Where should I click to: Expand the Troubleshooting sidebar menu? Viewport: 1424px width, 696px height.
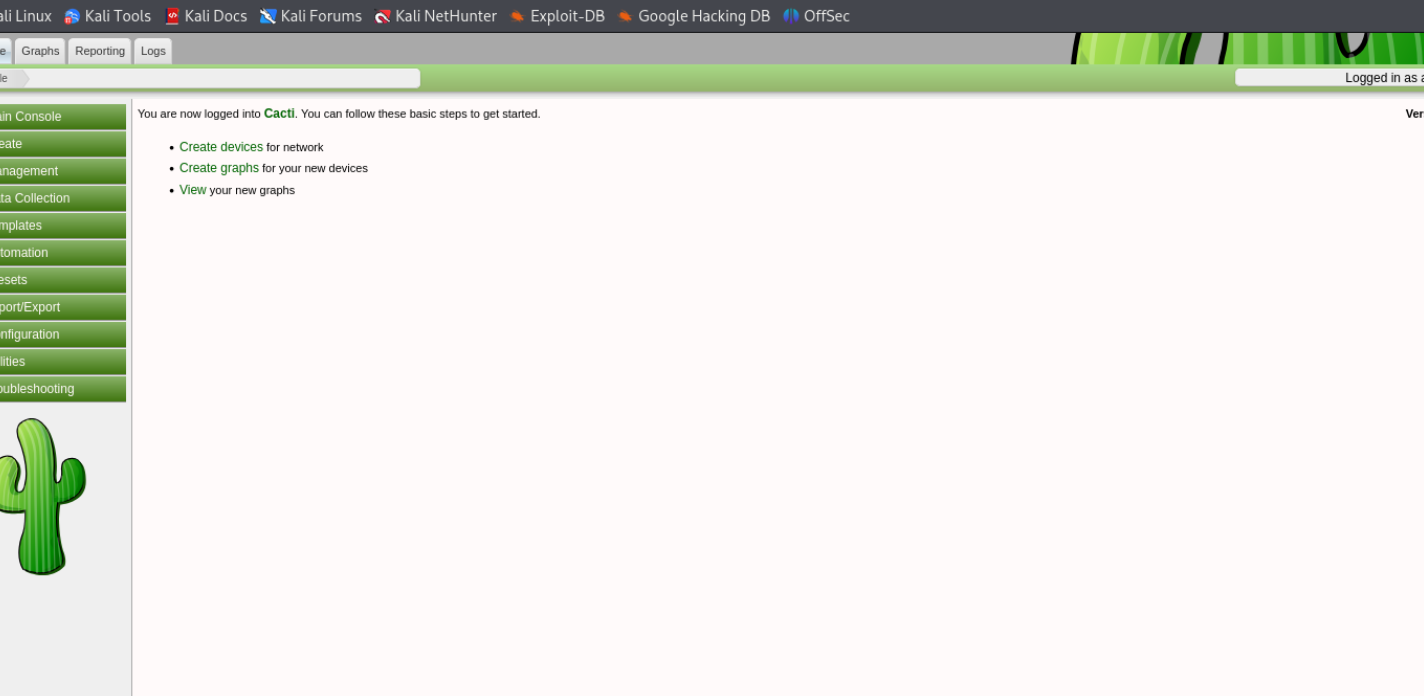click(62, 389)
